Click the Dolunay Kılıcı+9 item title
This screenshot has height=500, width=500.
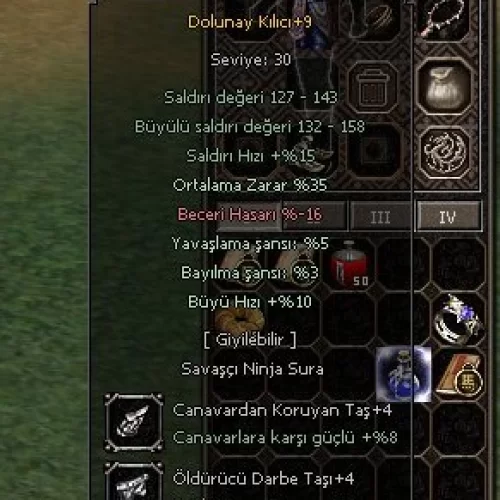(x=250, y=22)
